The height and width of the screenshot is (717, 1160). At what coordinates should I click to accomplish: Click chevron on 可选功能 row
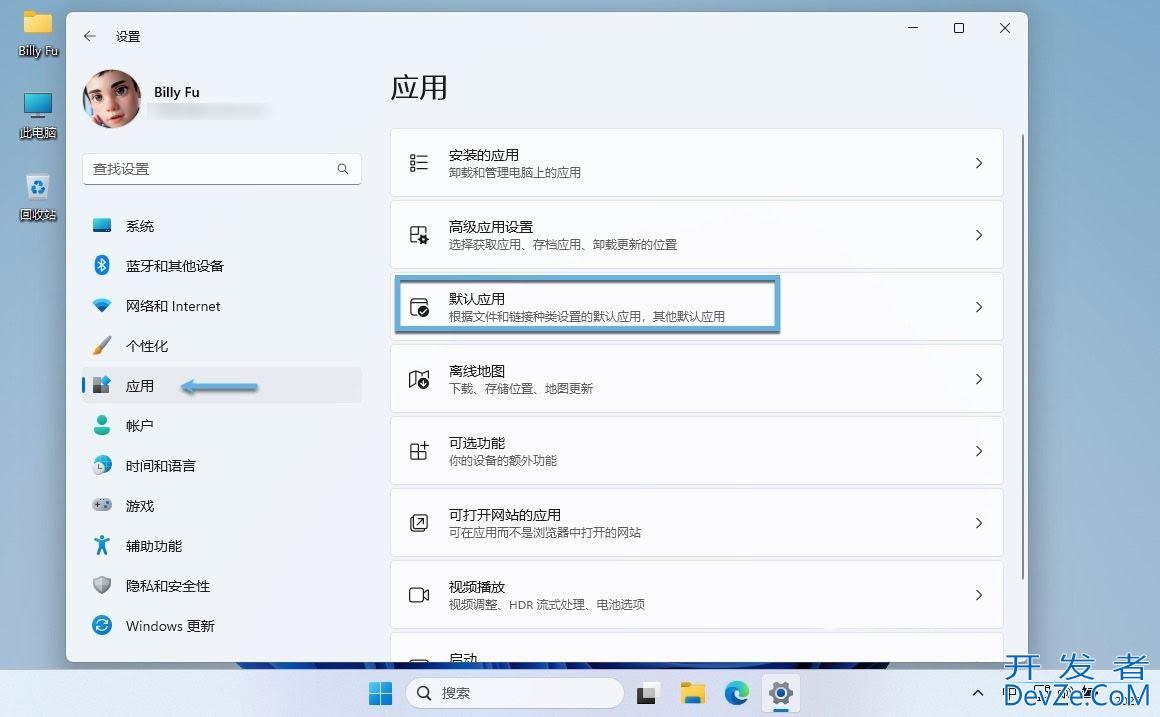979,451
